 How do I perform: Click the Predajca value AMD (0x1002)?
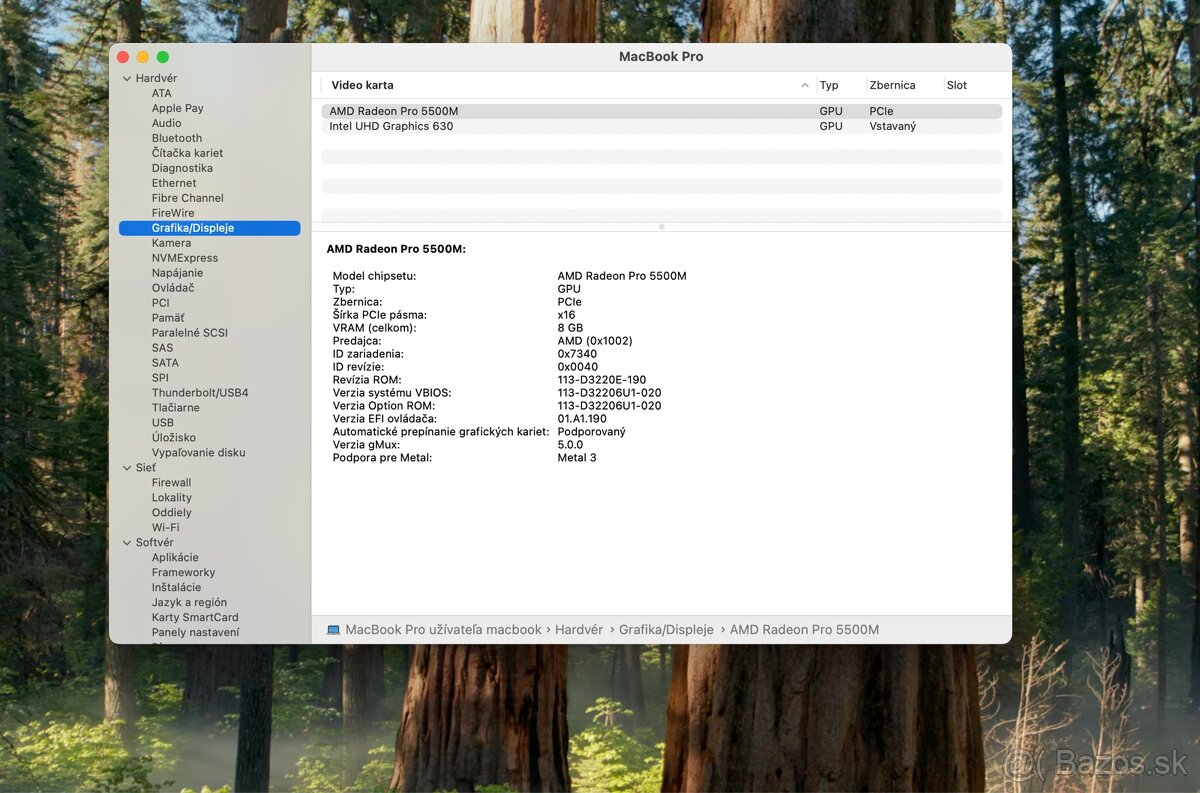point(595,341)
